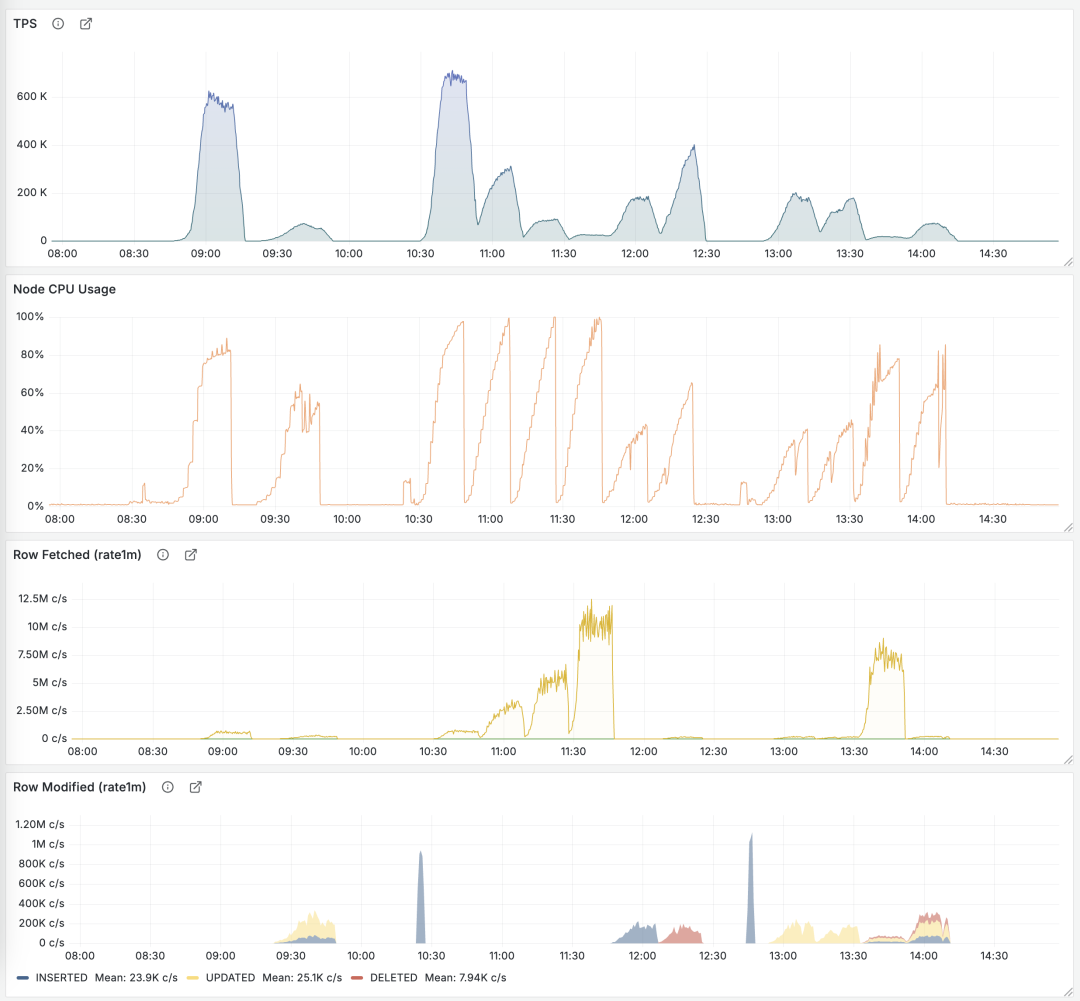Click the Row Modified panel resize handle

(1067, 992)
